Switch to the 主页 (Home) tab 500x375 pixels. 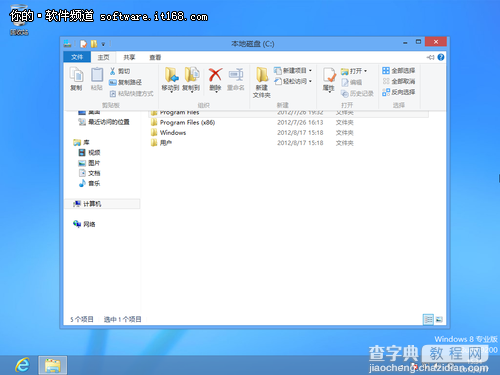point(103,57)
